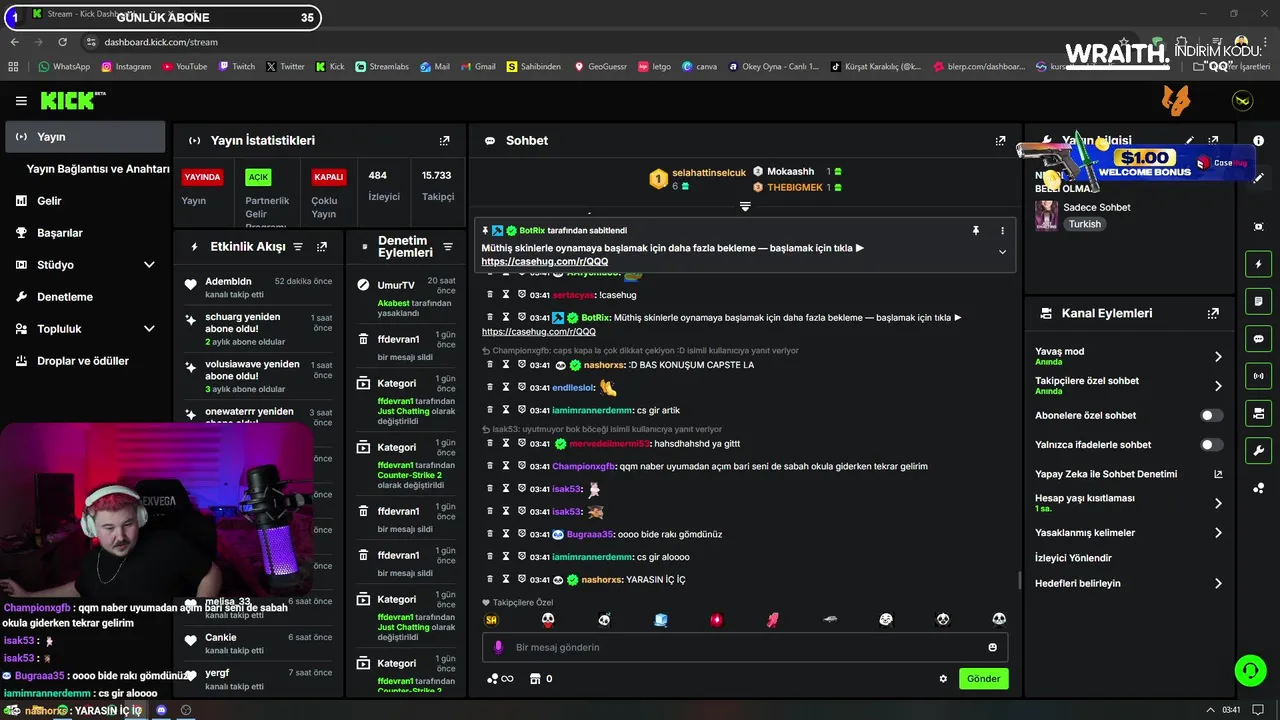Click İzleyici Yönlendir
The height and width of the screenshot is (720, 1280).
point(1073,558)
